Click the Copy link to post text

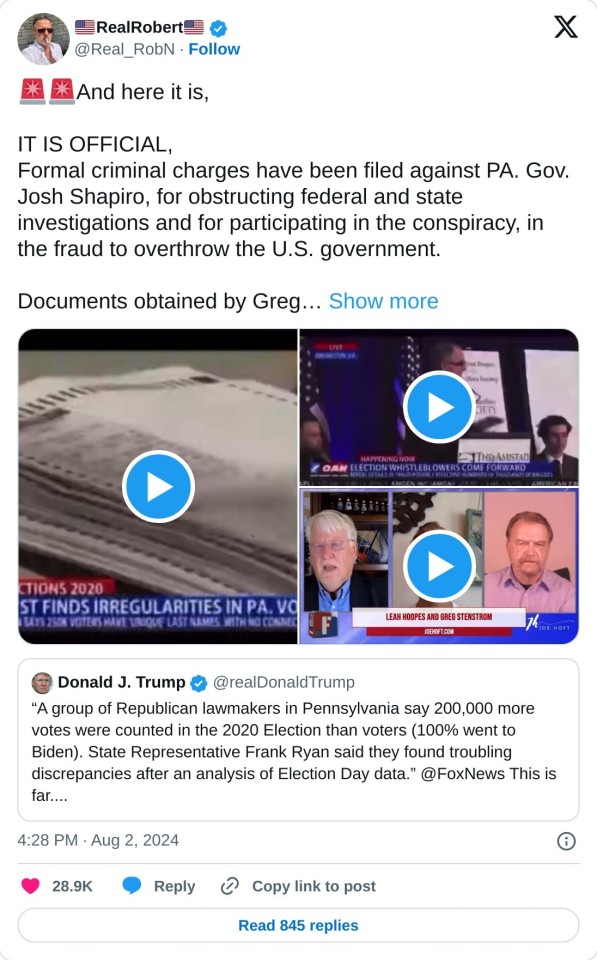coord(314,886)
